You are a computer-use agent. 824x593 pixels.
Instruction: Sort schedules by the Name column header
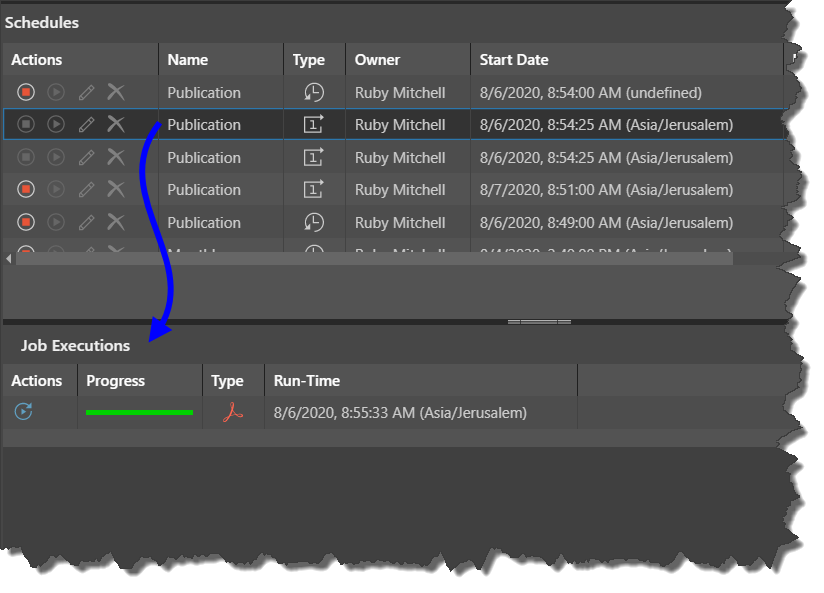(188, 60)
